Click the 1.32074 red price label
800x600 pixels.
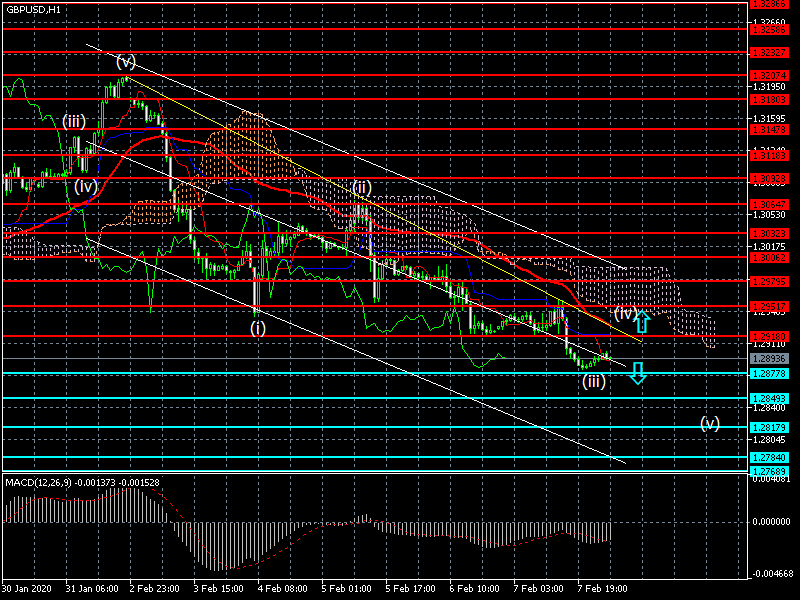pyautogui.click(x=769, y=76)
